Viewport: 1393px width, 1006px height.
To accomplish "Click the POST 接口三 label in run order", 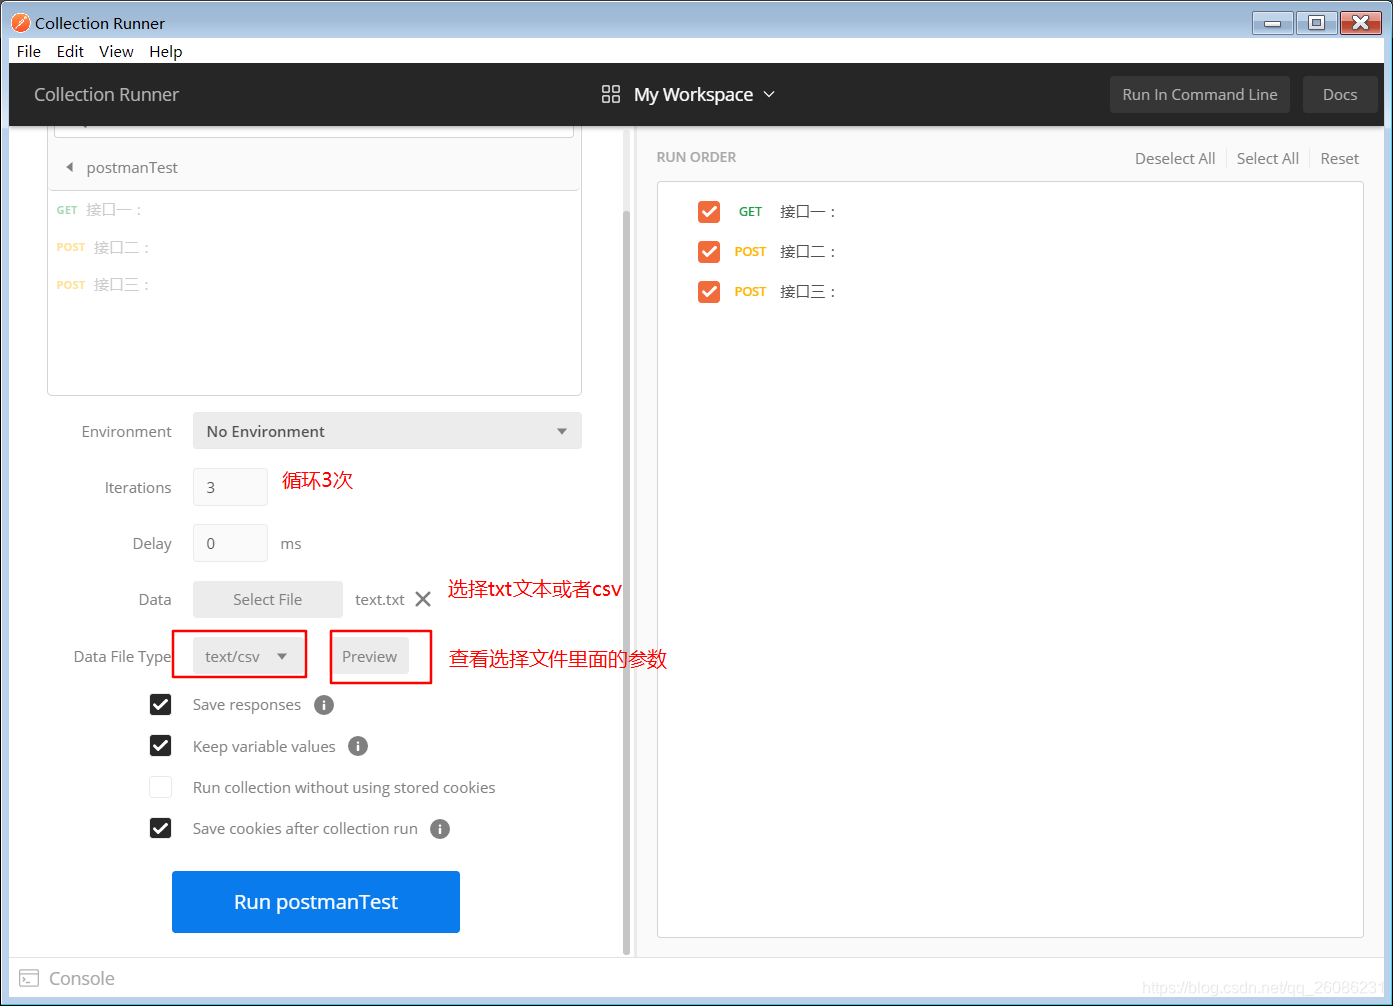I will click(808, 291).
